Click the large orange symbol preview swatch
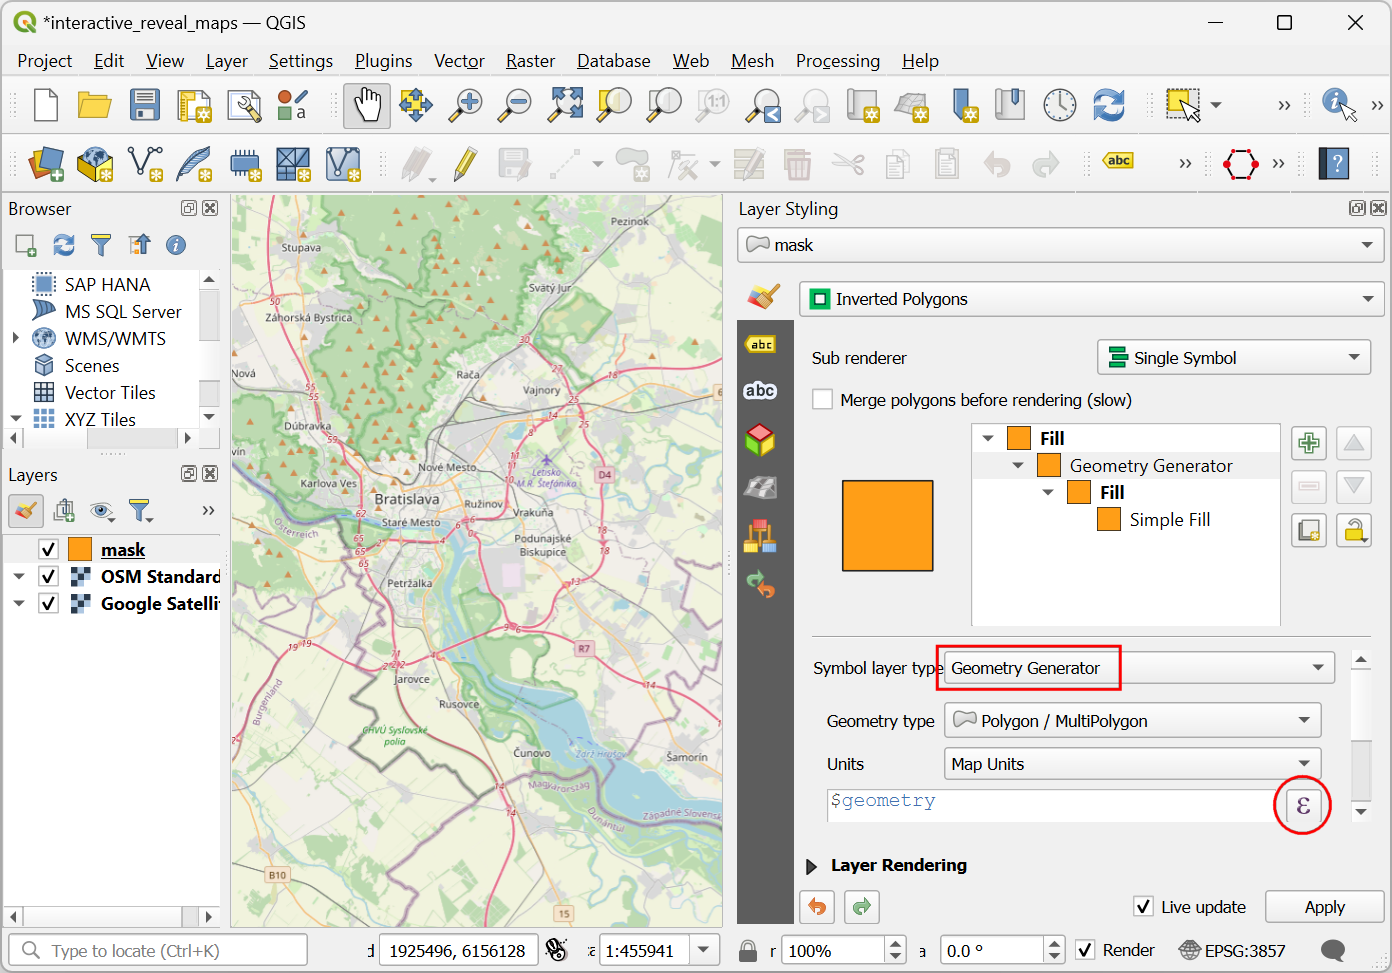 pyautogui.click(x=887, y=526)
